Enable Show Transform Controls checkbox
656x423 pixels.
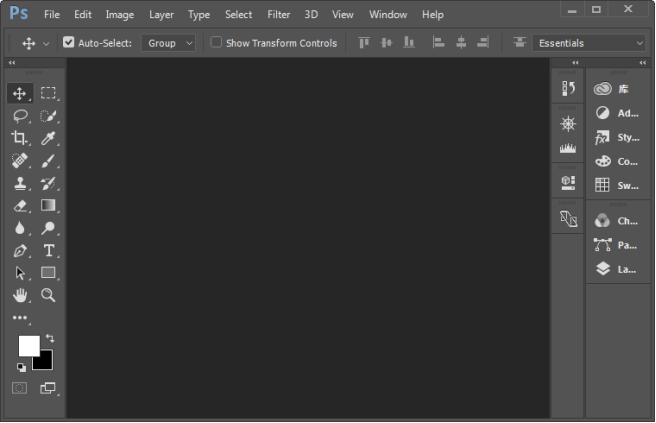(x=216, y=42)
